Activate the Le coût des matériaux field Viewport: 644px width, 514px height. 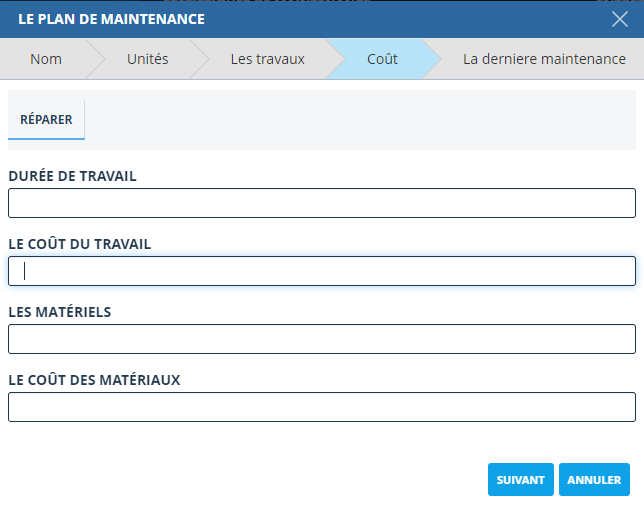[321, 407]
